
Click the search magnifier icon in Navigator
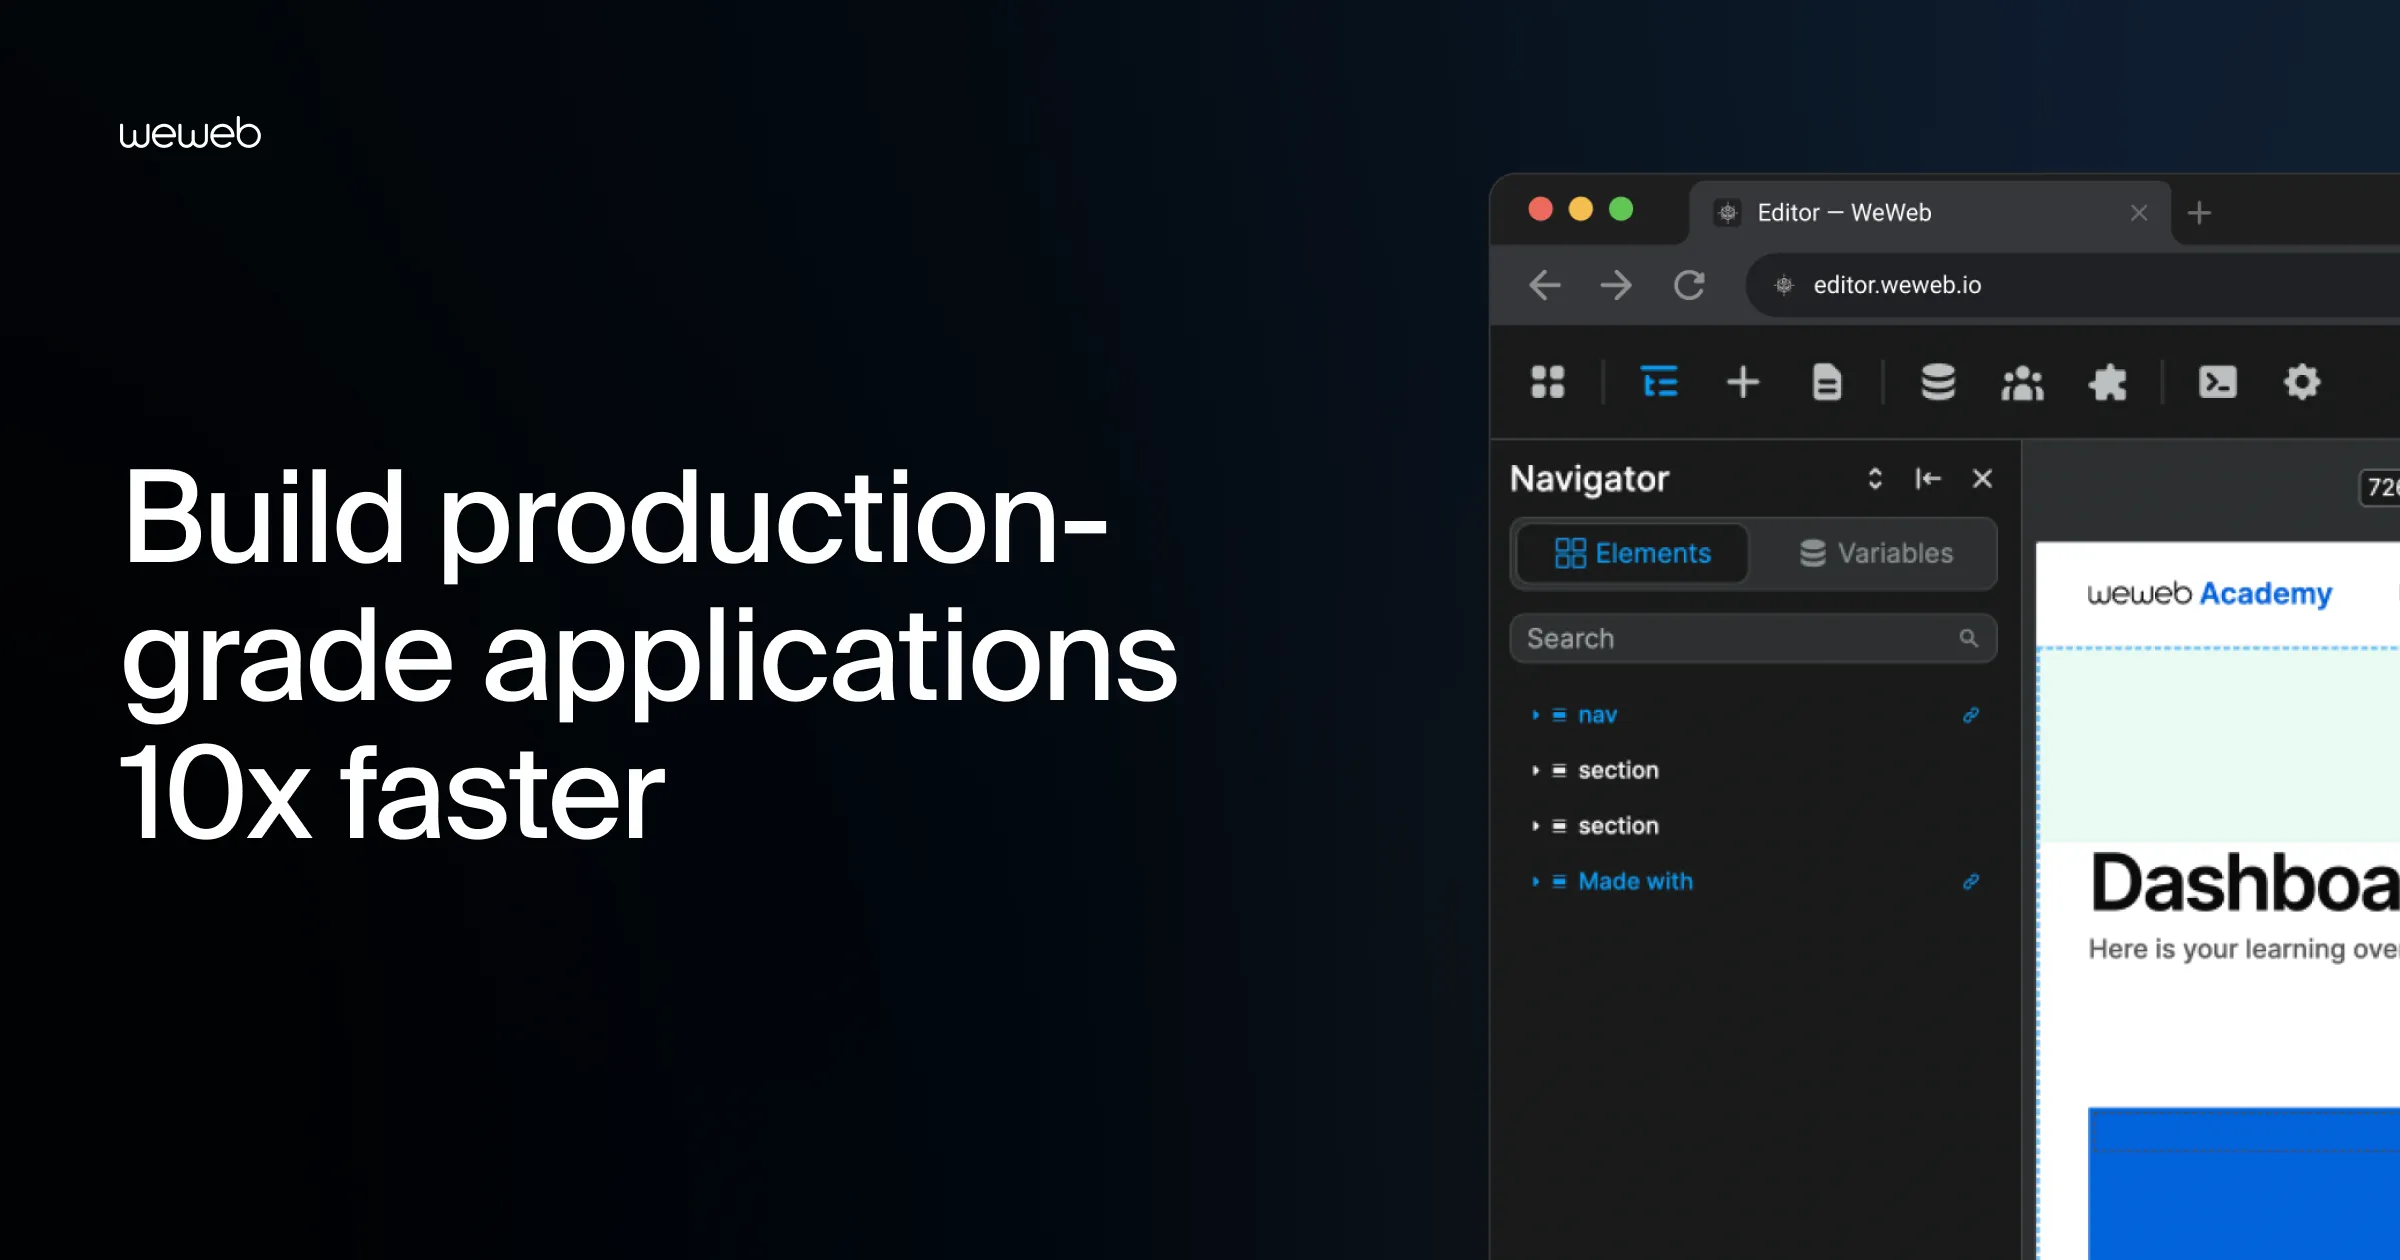(x=1968, y=638)
